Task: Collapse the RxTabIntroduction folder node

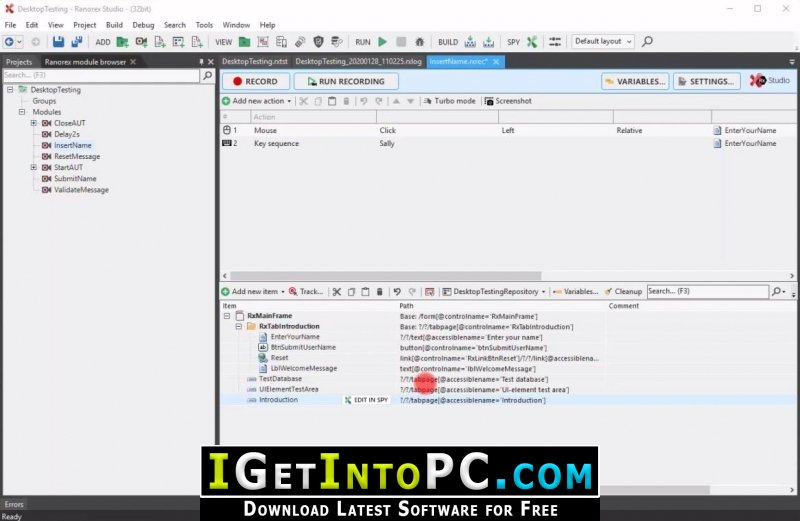Action: click(x=239, y=327)
